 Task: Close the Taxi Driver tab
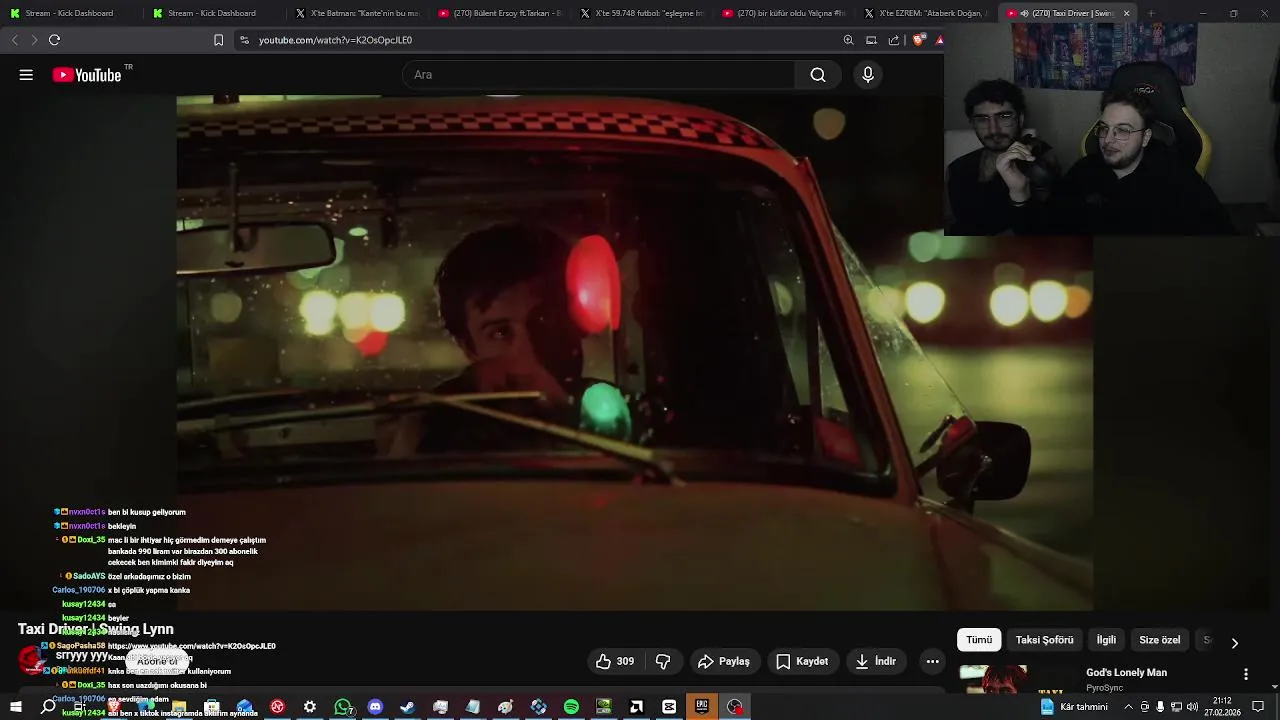[1126, 13]
